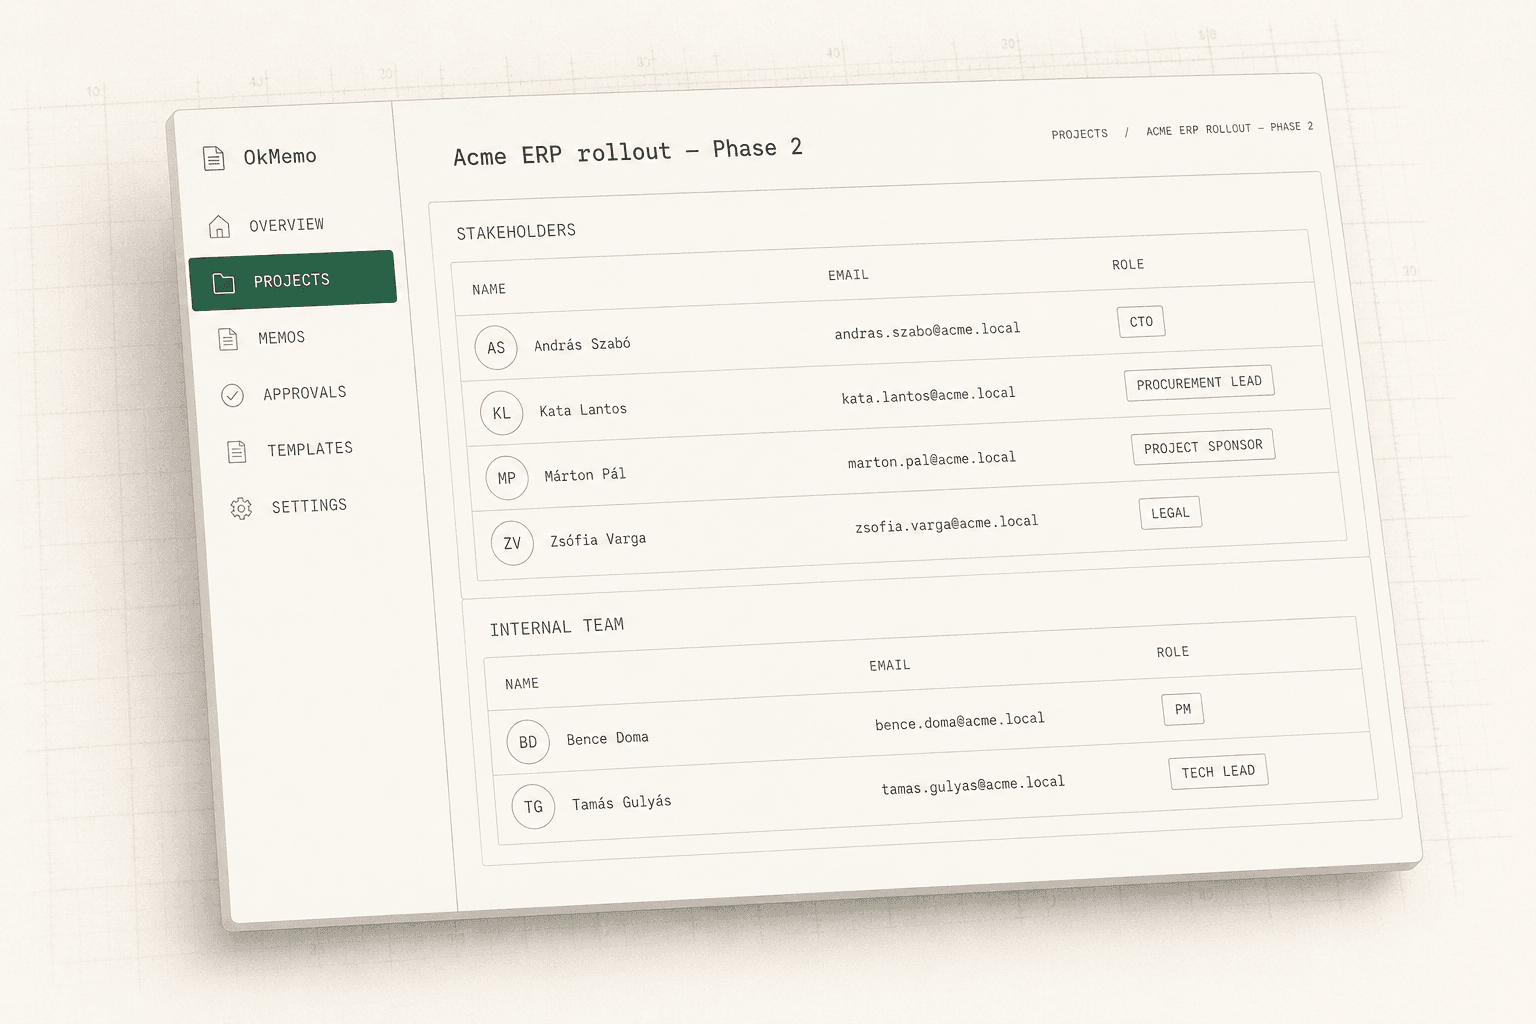Open the Approvals page
The height and width of the screenshot is (1024, 1536).
305,393
